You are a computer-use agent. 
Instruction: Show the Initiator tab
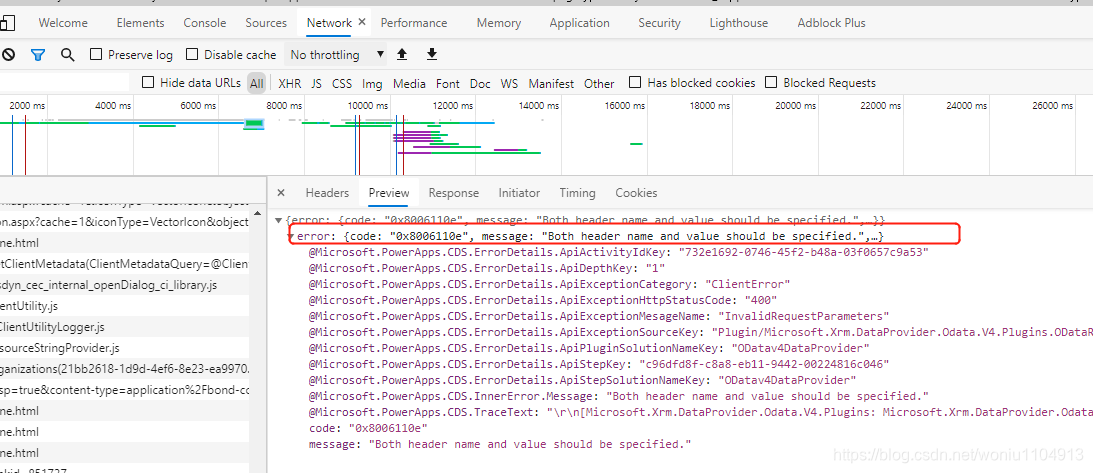pos(519,193)
